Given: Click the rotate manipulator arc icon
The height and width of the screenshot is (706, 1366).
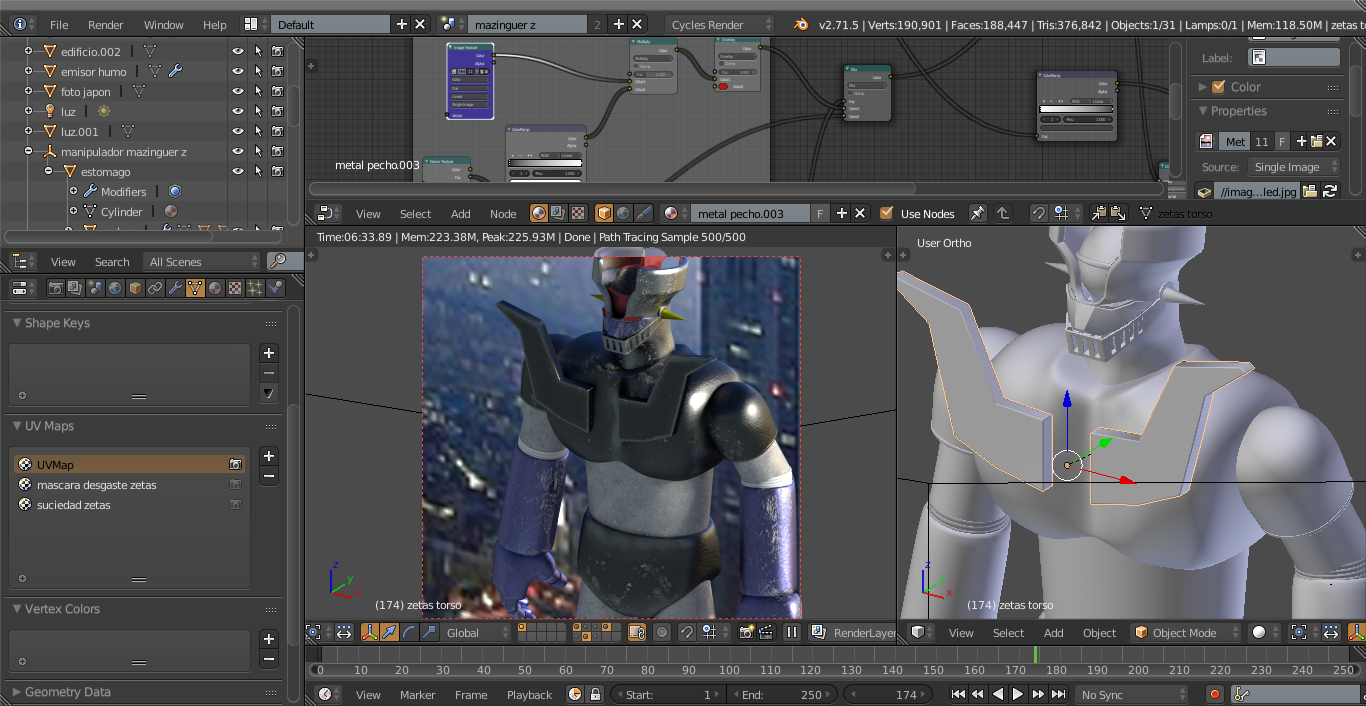Looking at the screenshot, I should 410,632.
